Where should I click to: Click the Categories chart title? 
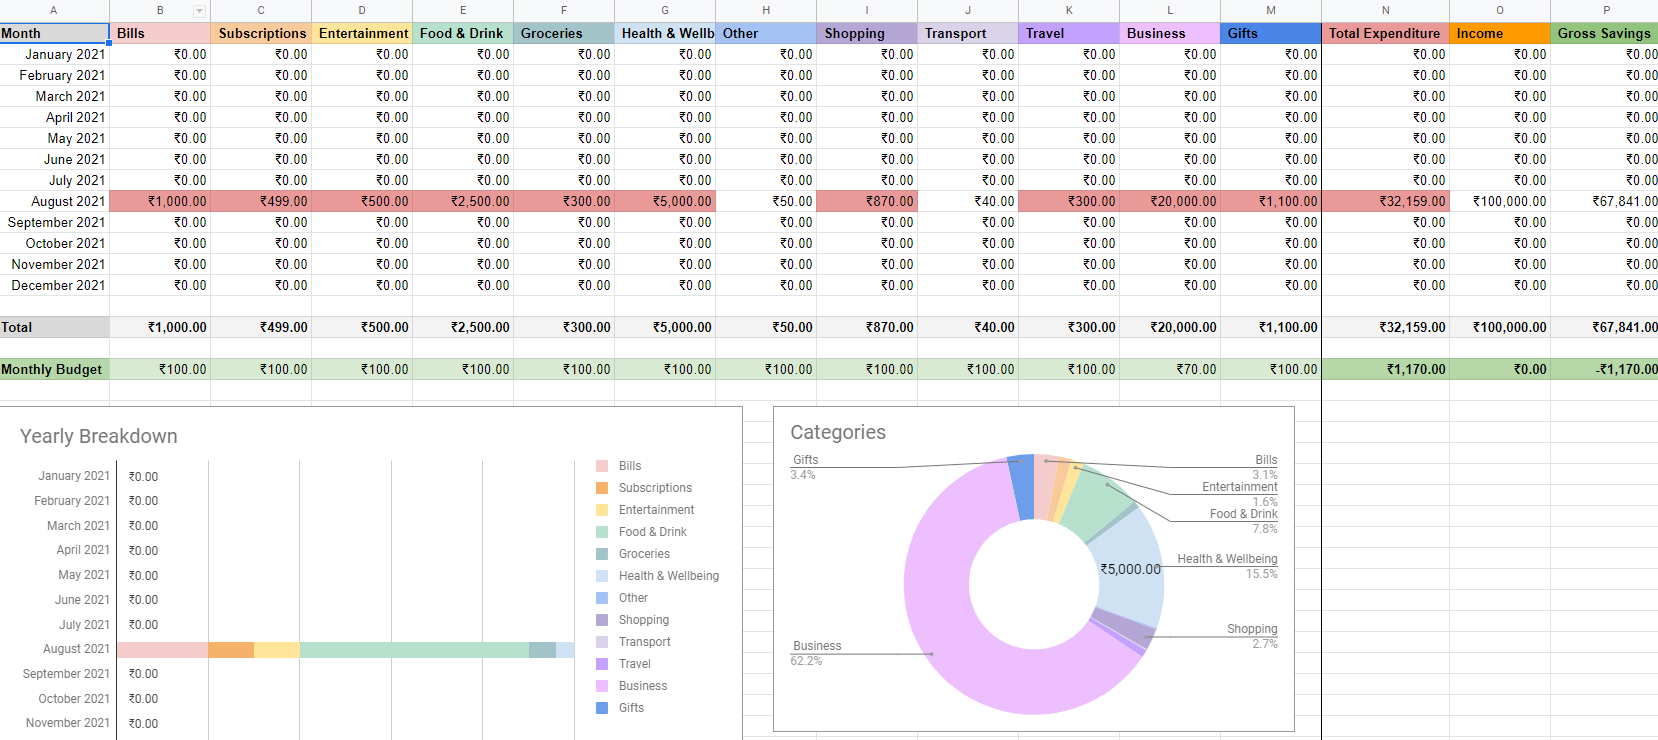[838, 432]
